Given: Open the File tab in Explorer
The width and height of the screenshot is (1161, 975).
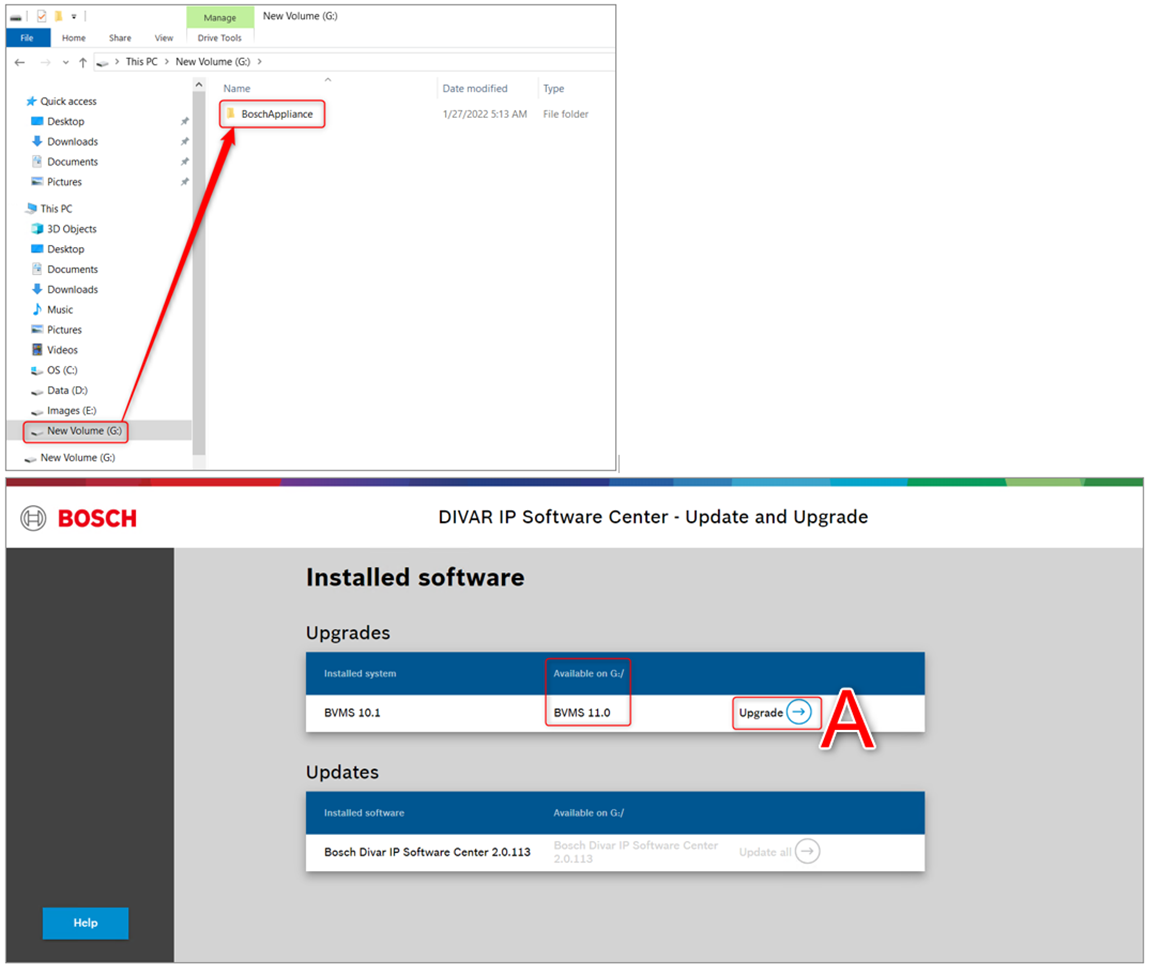Looking at the screenshot, I should tap(27, 38).
